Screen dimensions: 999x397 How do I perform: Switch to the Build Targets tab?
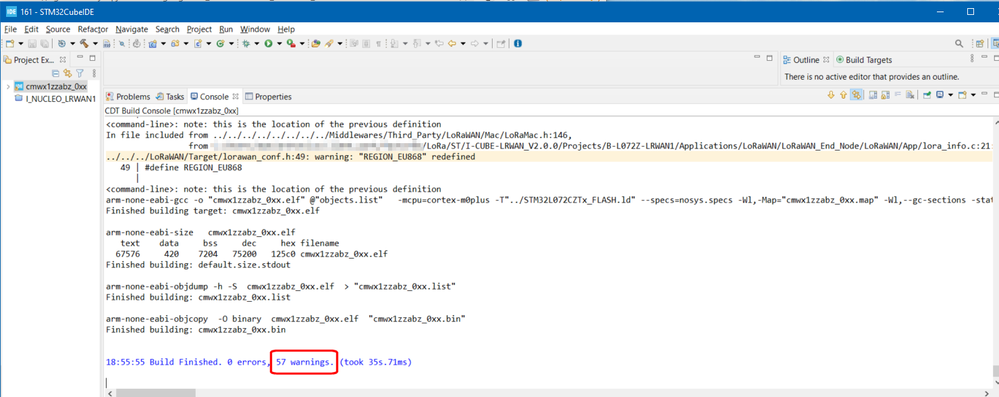pos(863,60)
